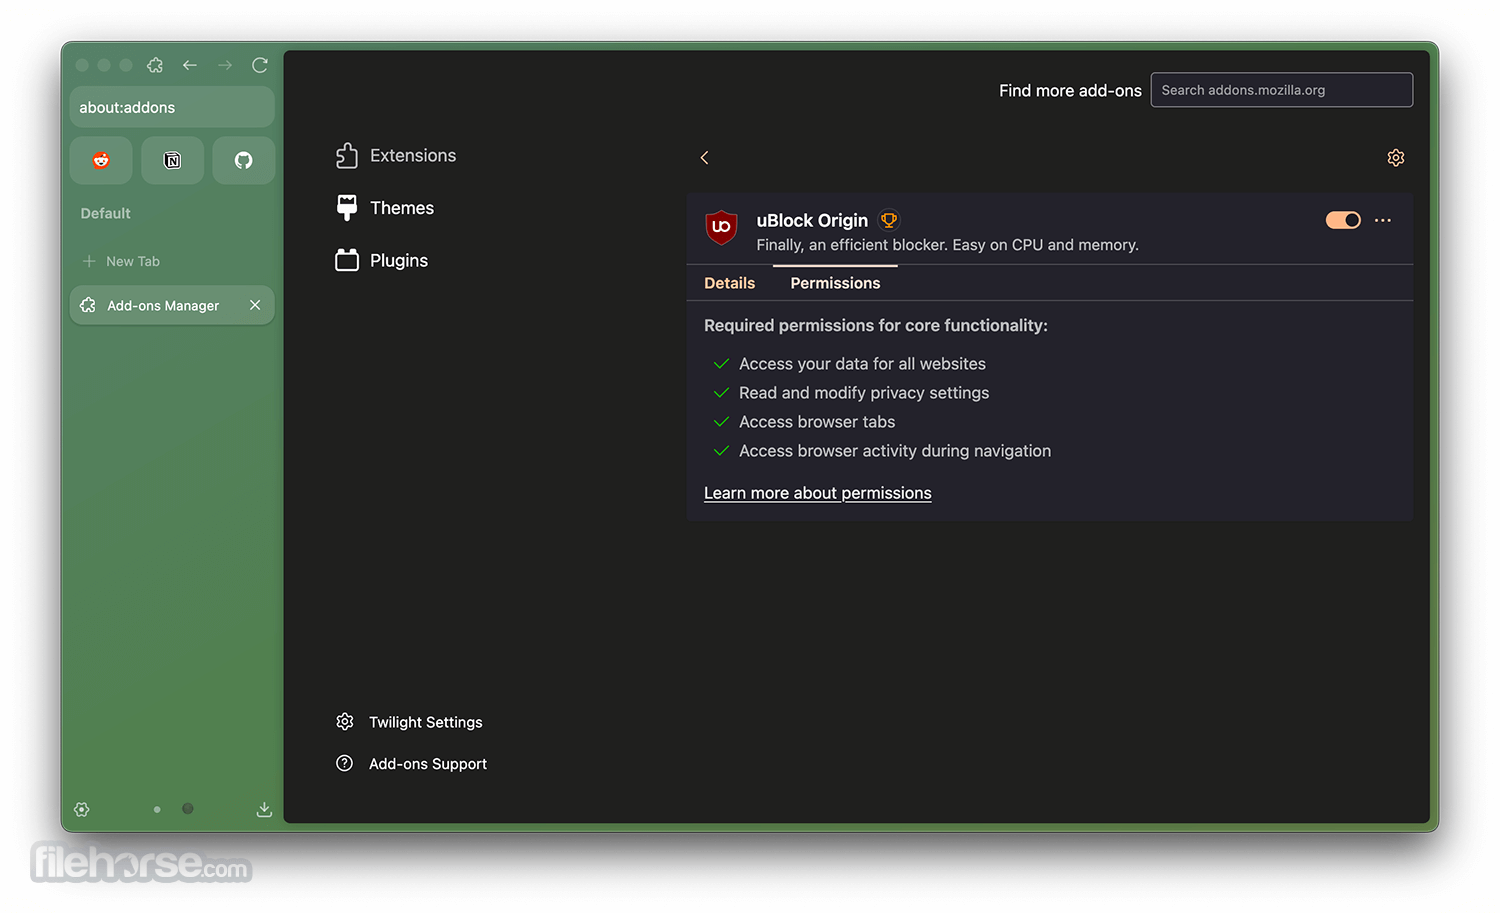Click "Access browser tabs" permission
1500x913 pixels.
[x=817, y=422]
